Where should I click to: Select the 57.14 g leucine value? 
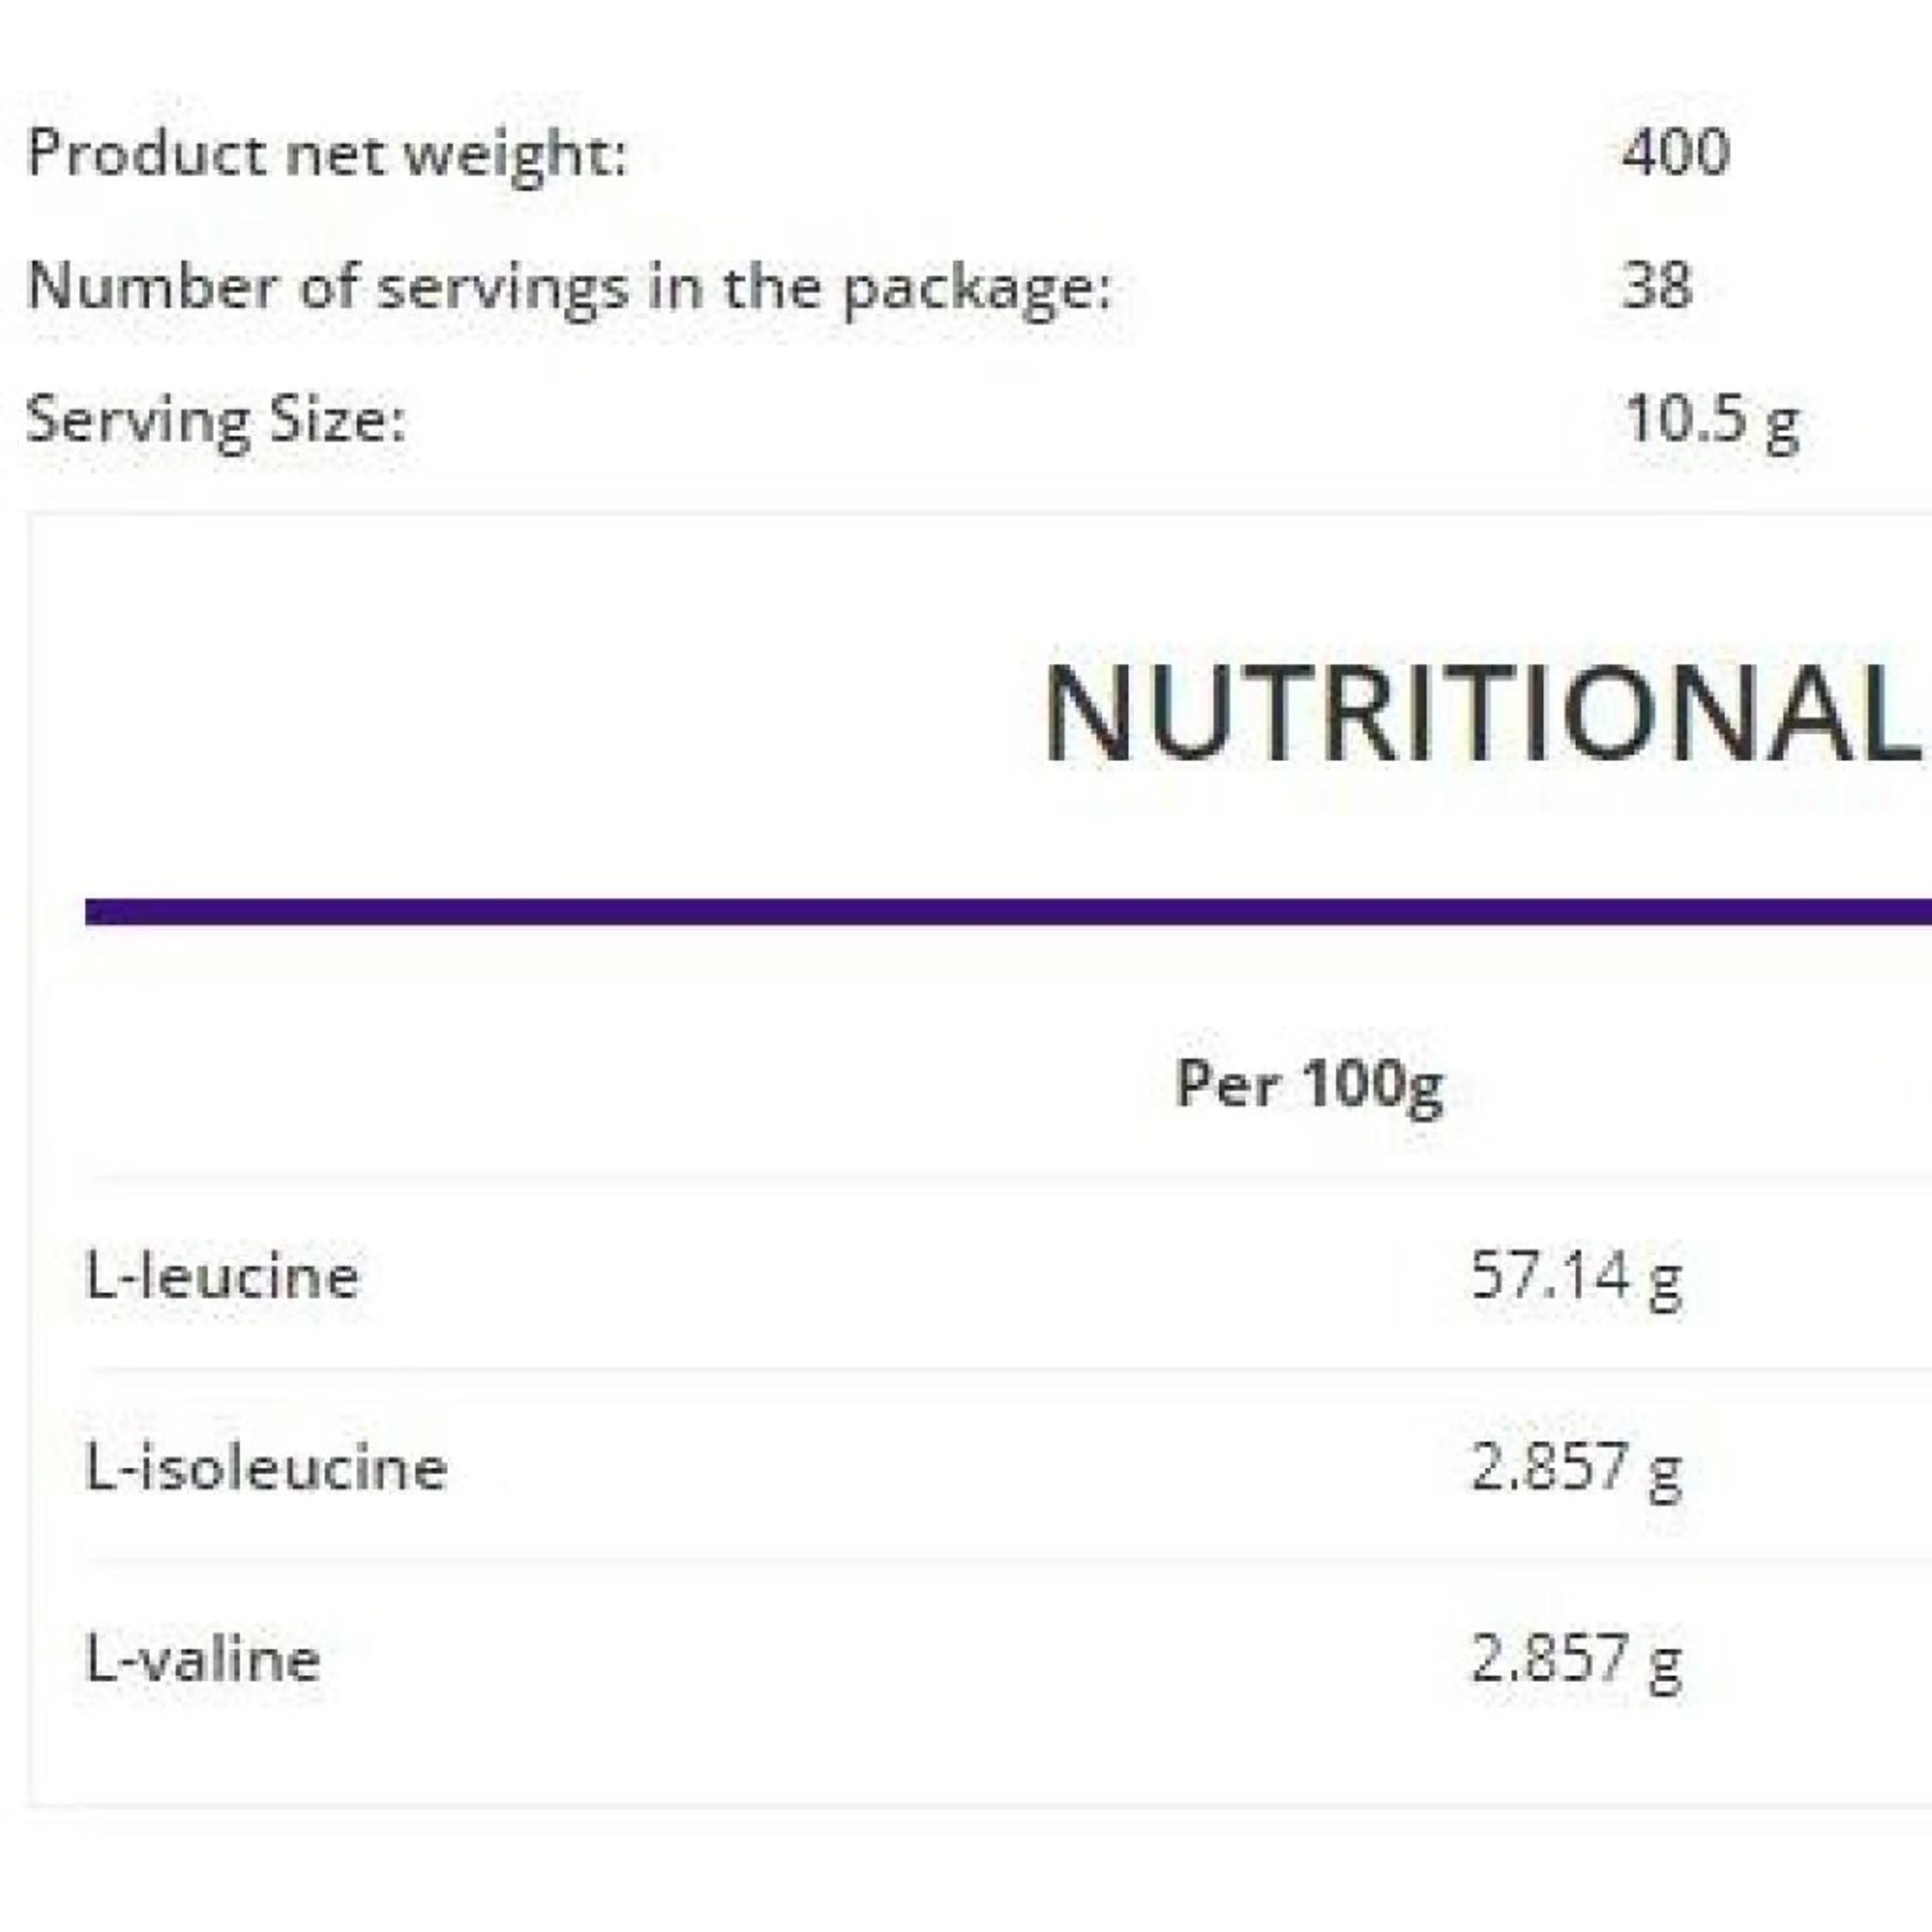tap(1576, 1278)
